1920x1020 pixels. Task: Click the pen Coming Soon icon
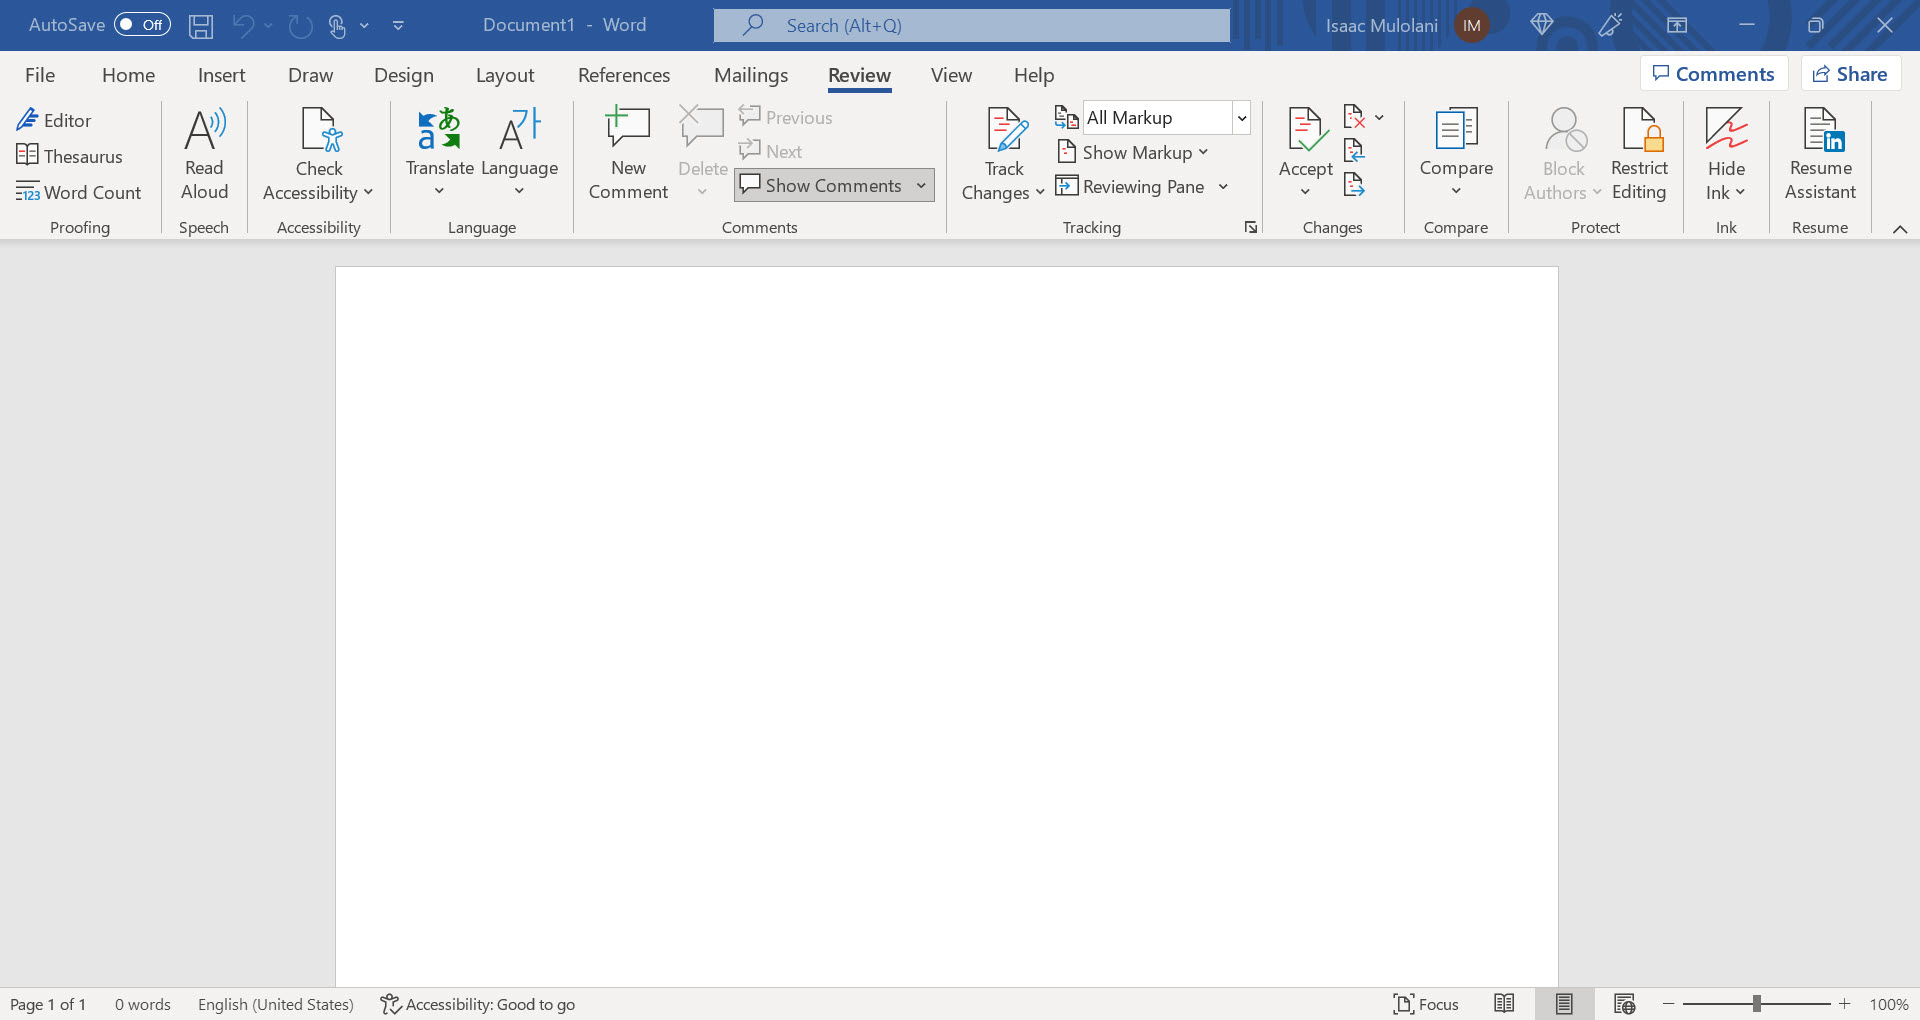(x=1610, y=25)
